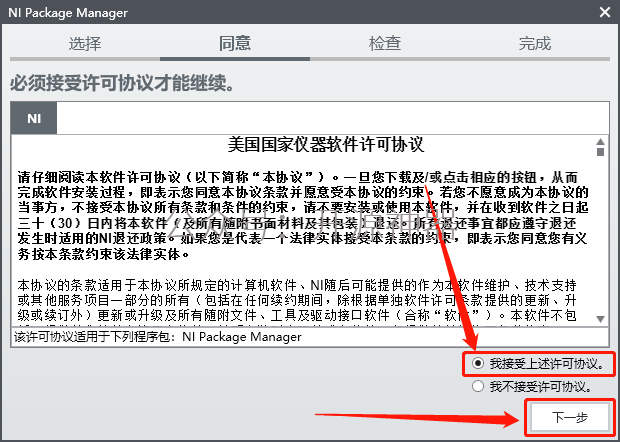Click the 美国国家仪器软件许可协议 heading
The width and height of the screenshot is (620, 442).
tap(326, 145)
